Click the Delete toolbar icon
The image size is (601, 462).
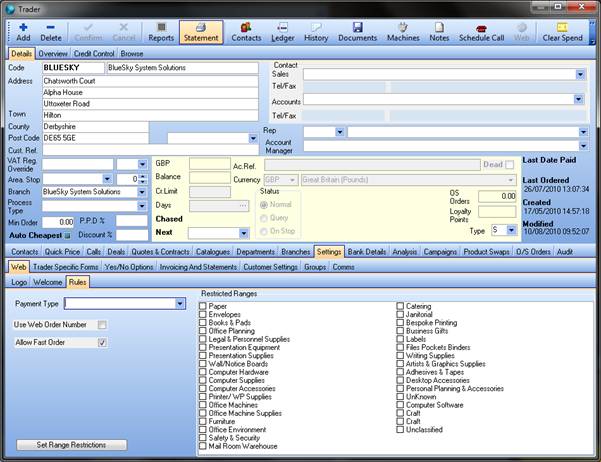pos(51,27)
